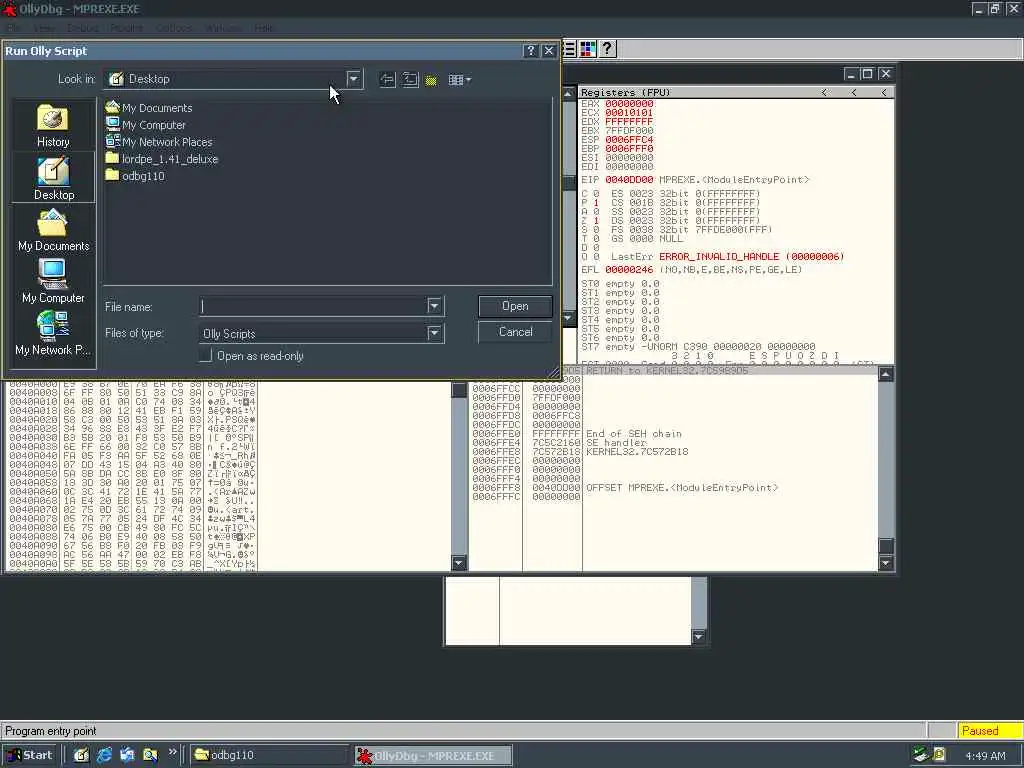Expand the Files of type dropdown
Viewport: 1024px width, 768px height.
434,333
